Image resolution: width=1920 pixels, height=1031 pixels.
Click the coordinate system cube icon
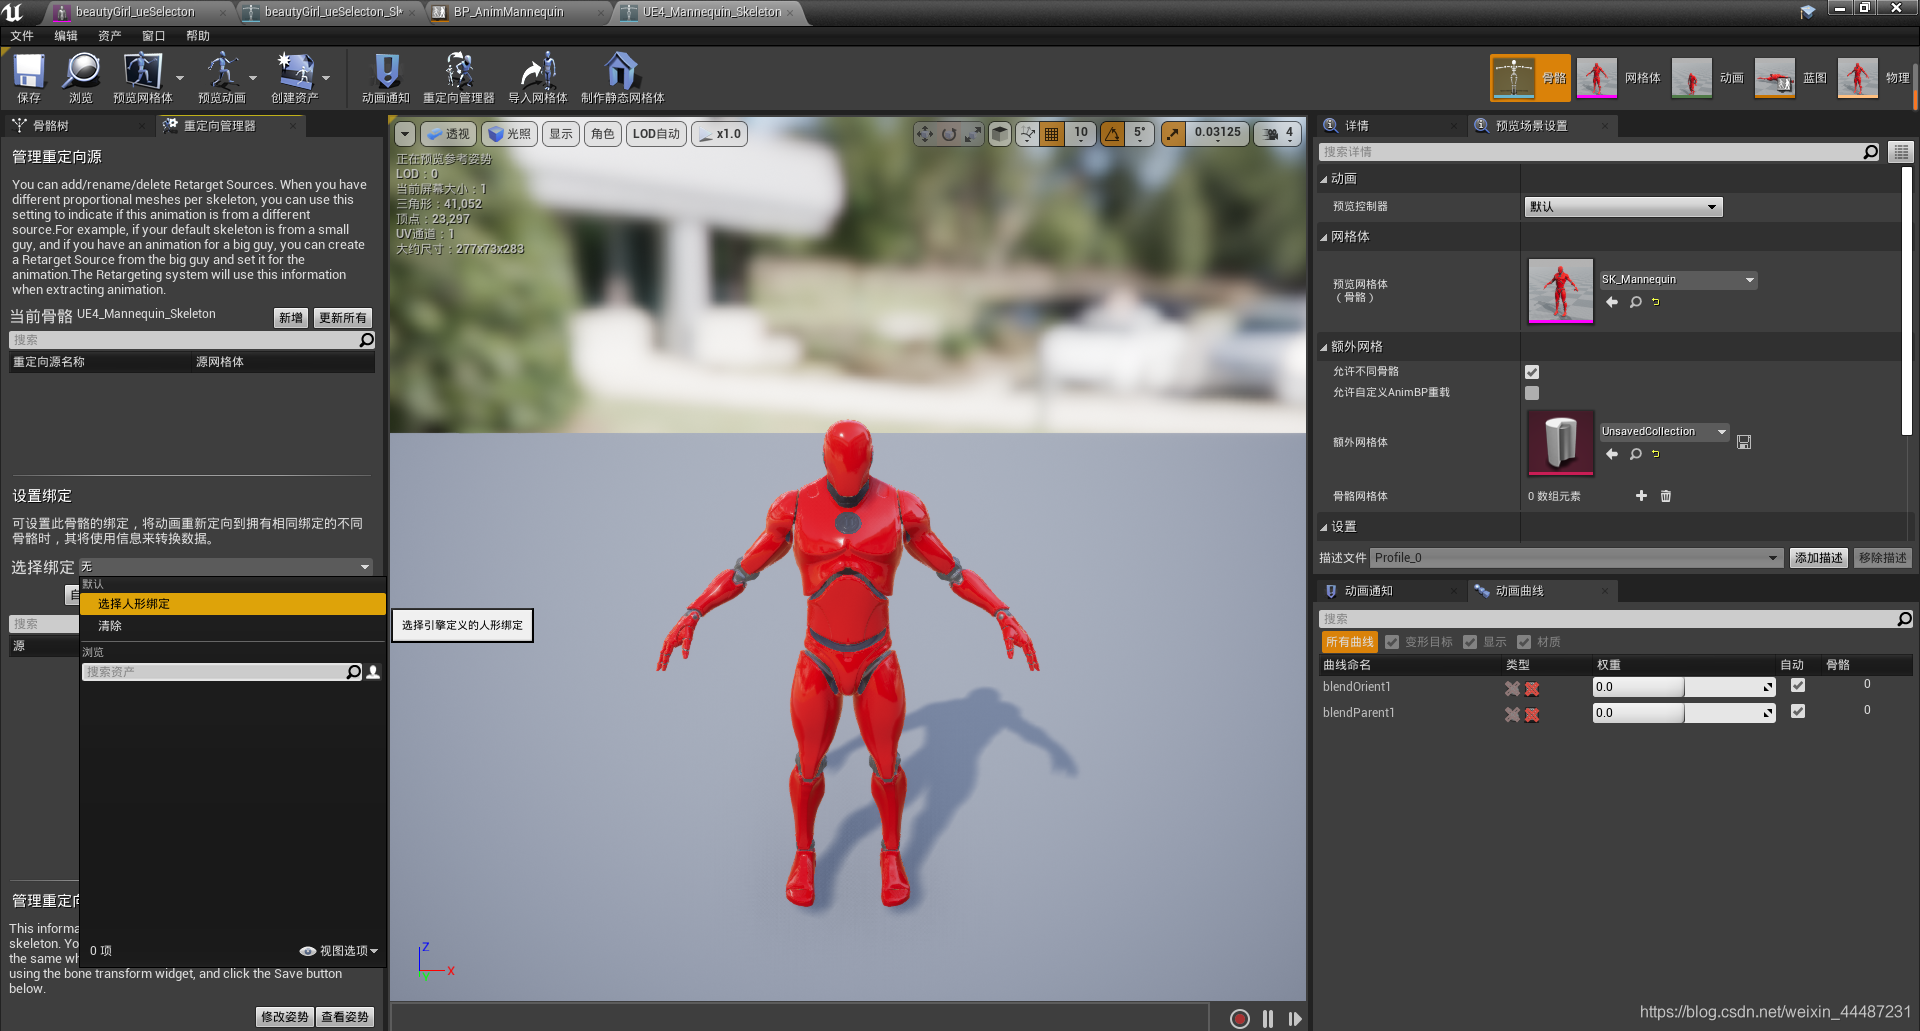click(x=1000, y=134)
